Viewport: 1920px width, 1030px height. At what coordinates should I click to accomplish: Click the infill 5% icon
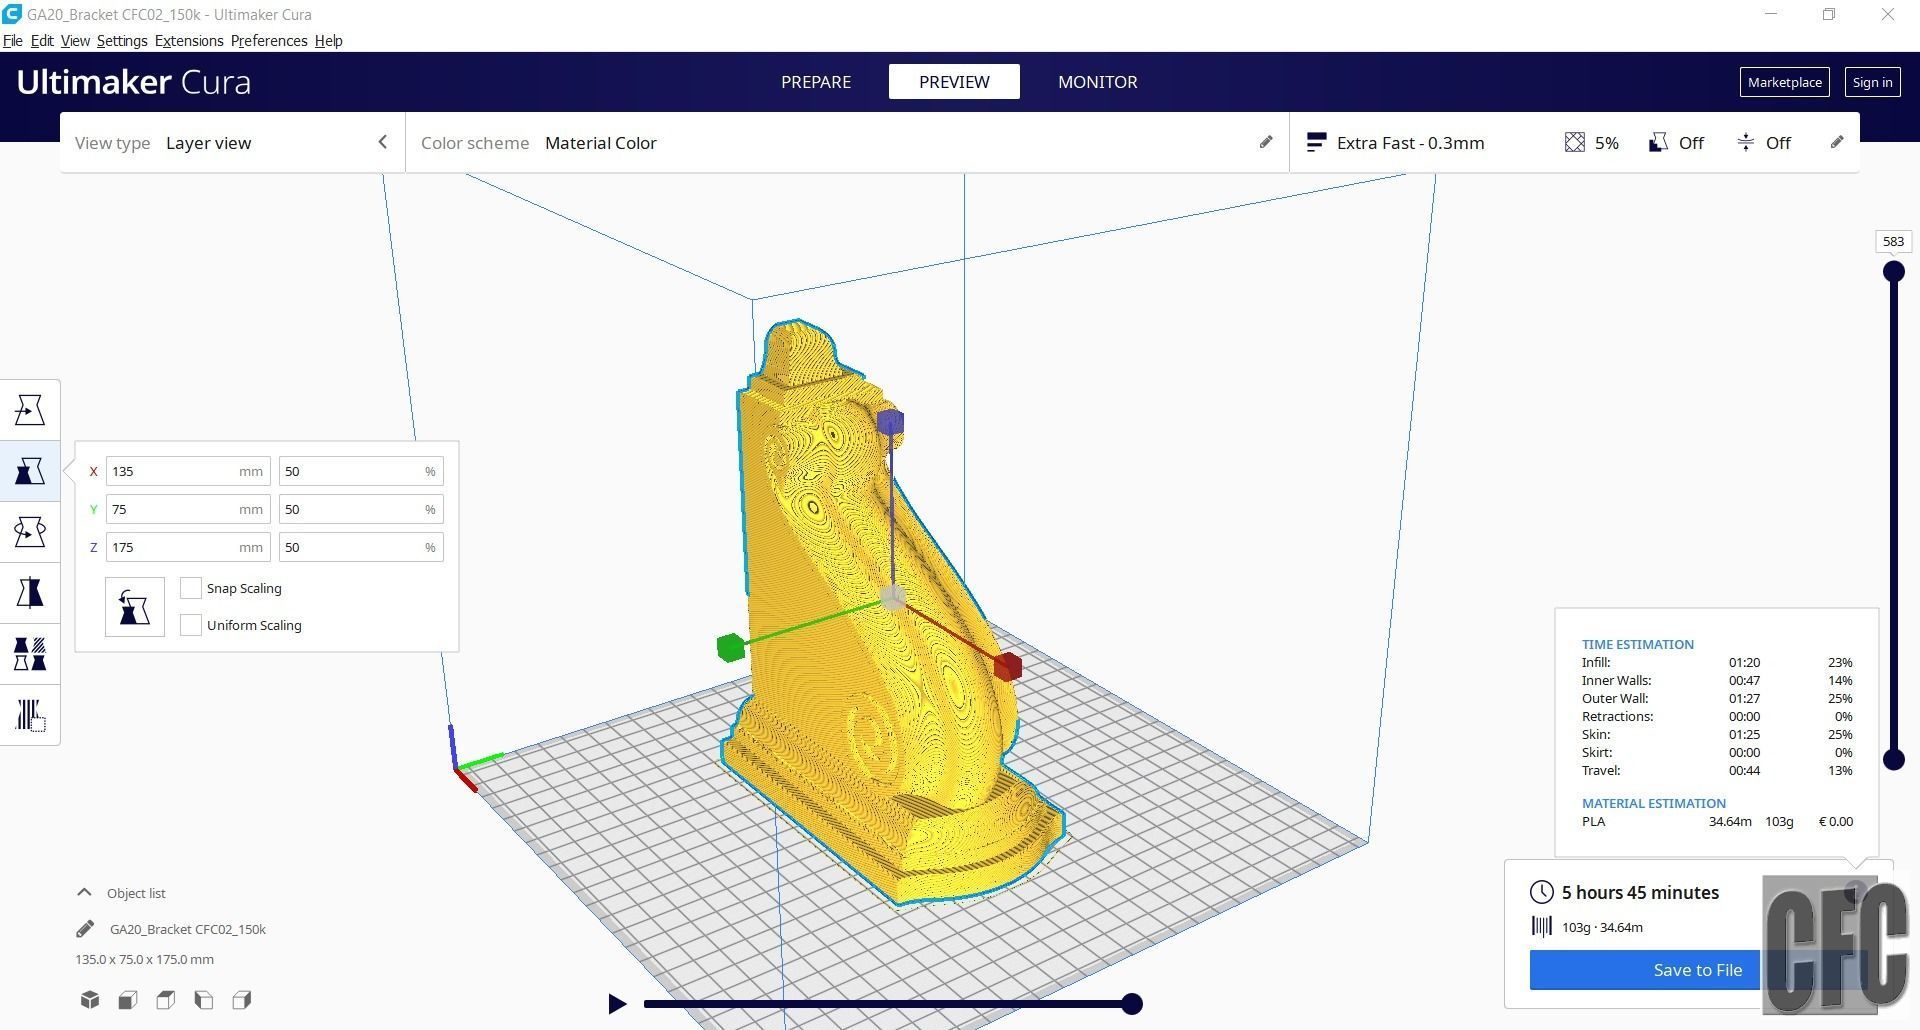pos(1575,142)
